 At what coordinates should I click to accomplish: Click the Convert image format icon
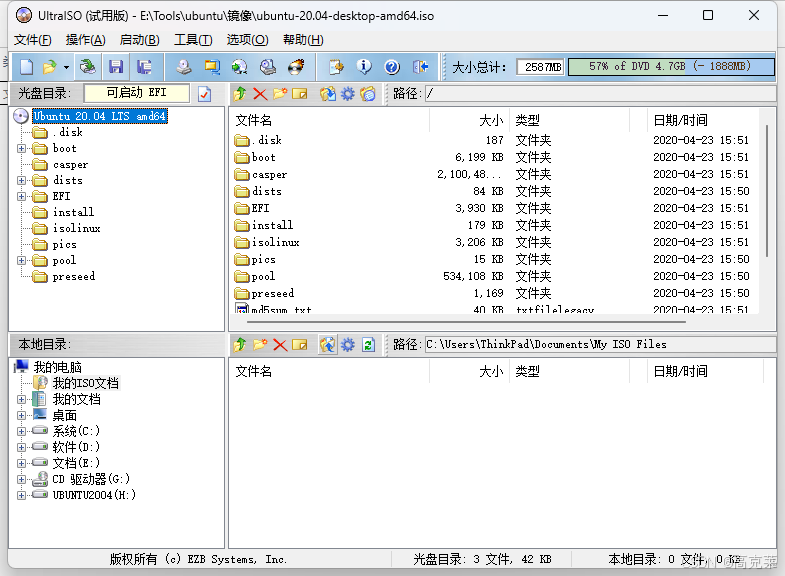(240, 67)
